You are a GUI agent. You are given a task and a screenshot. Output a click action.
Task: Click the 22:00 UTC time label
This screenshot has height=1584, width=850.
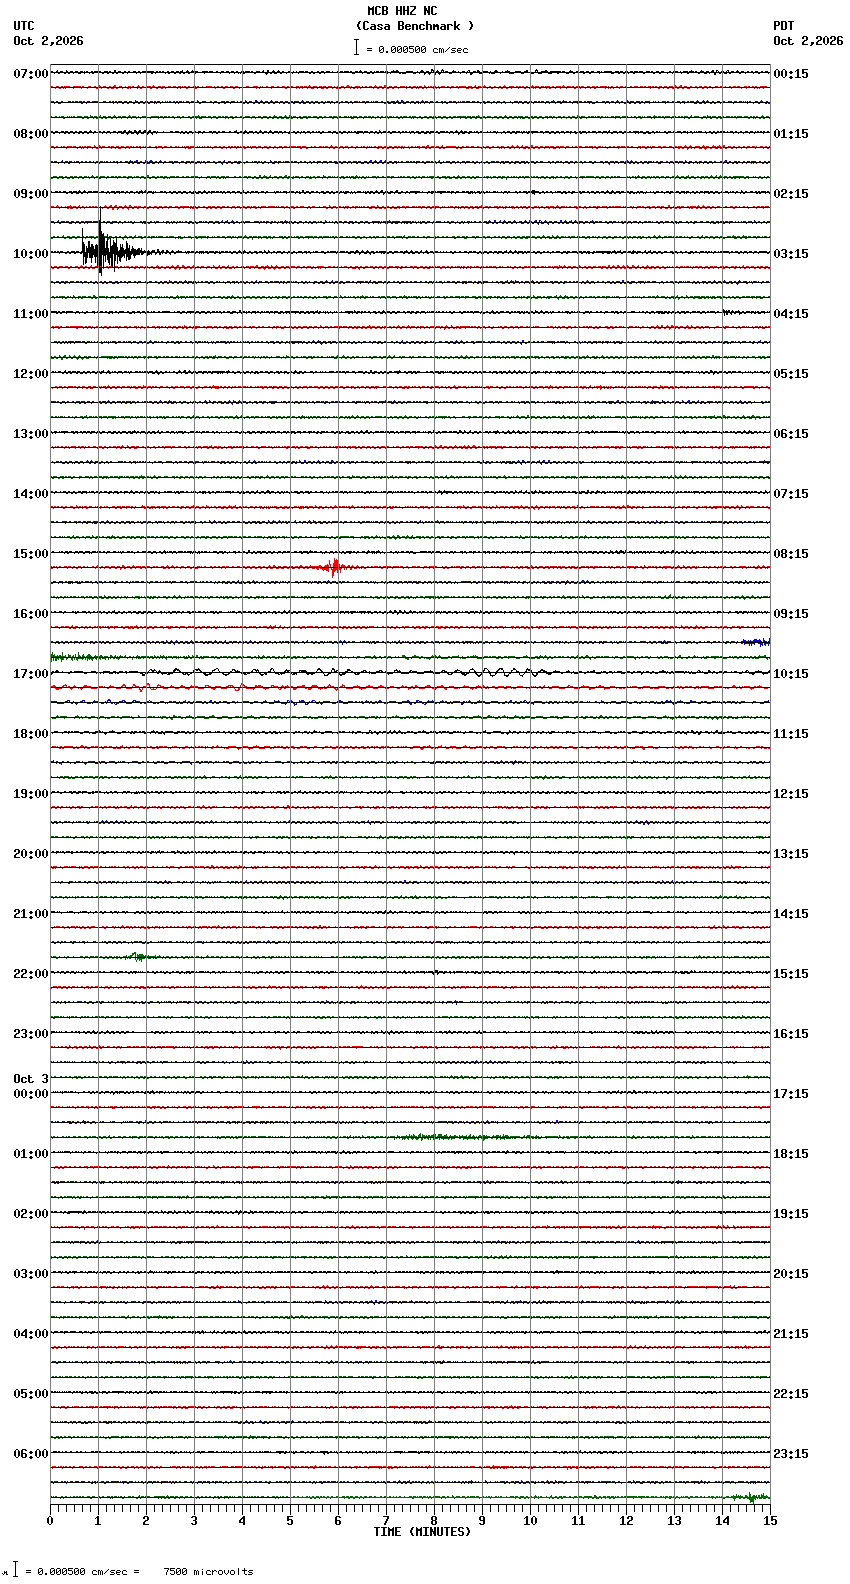[x=31, y=974]
